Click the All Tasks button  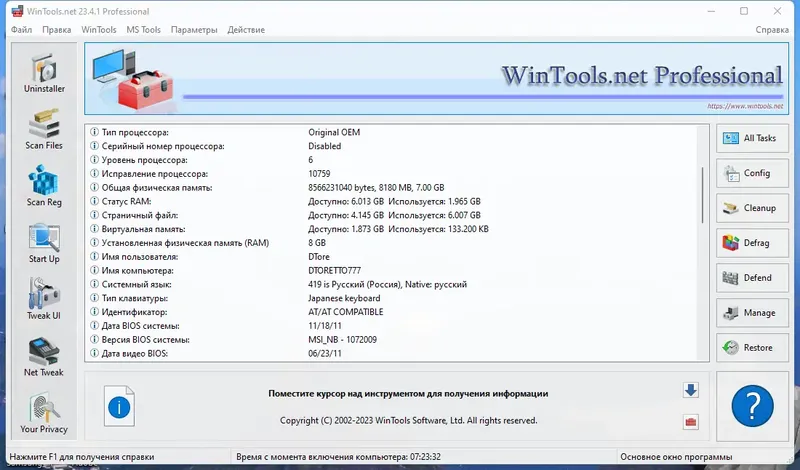tap(752, 138)
